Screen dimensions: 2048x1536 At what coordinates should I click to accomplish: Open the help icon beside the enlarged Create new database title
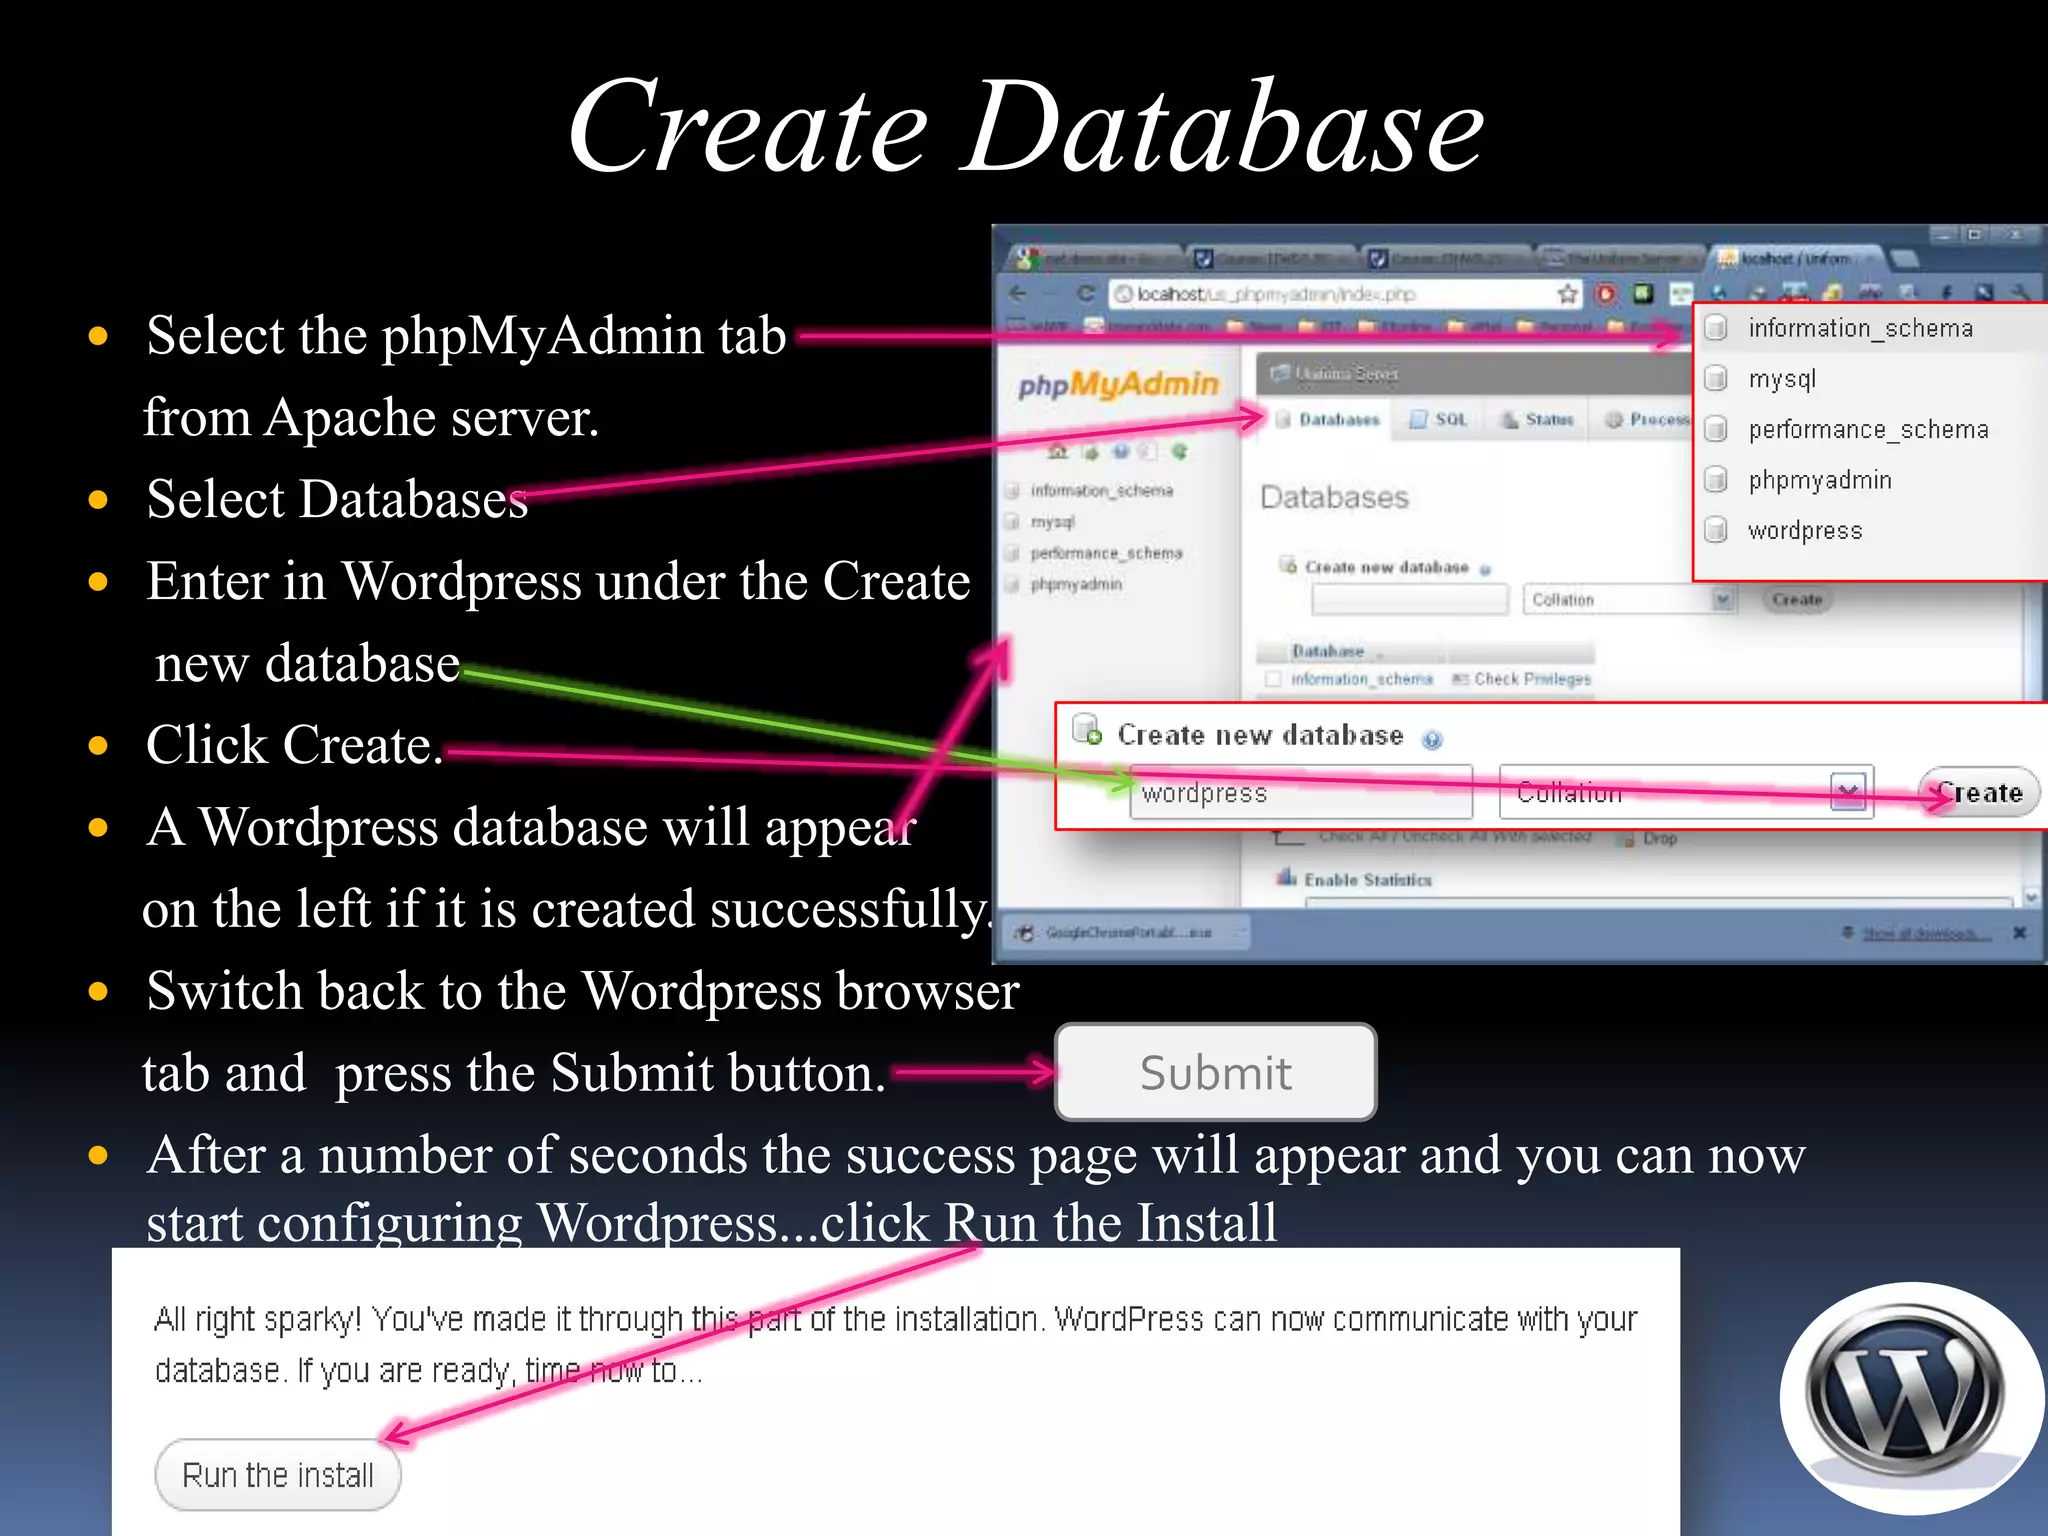(1432, 739)
